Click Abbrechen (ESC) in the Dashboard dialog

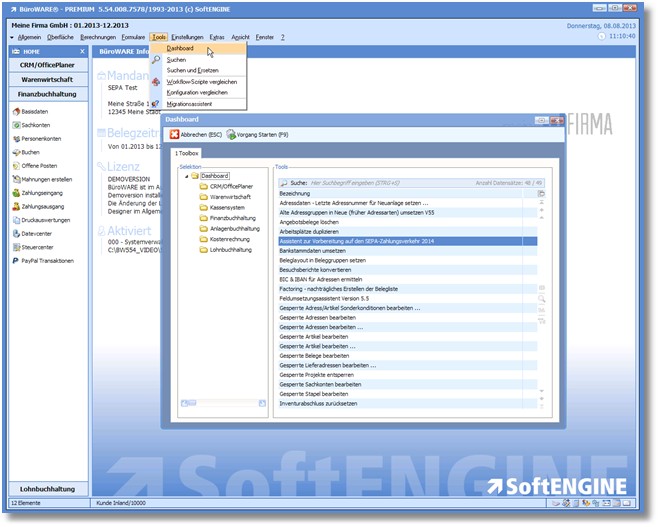pyautogui.click(x=194, y=134)
